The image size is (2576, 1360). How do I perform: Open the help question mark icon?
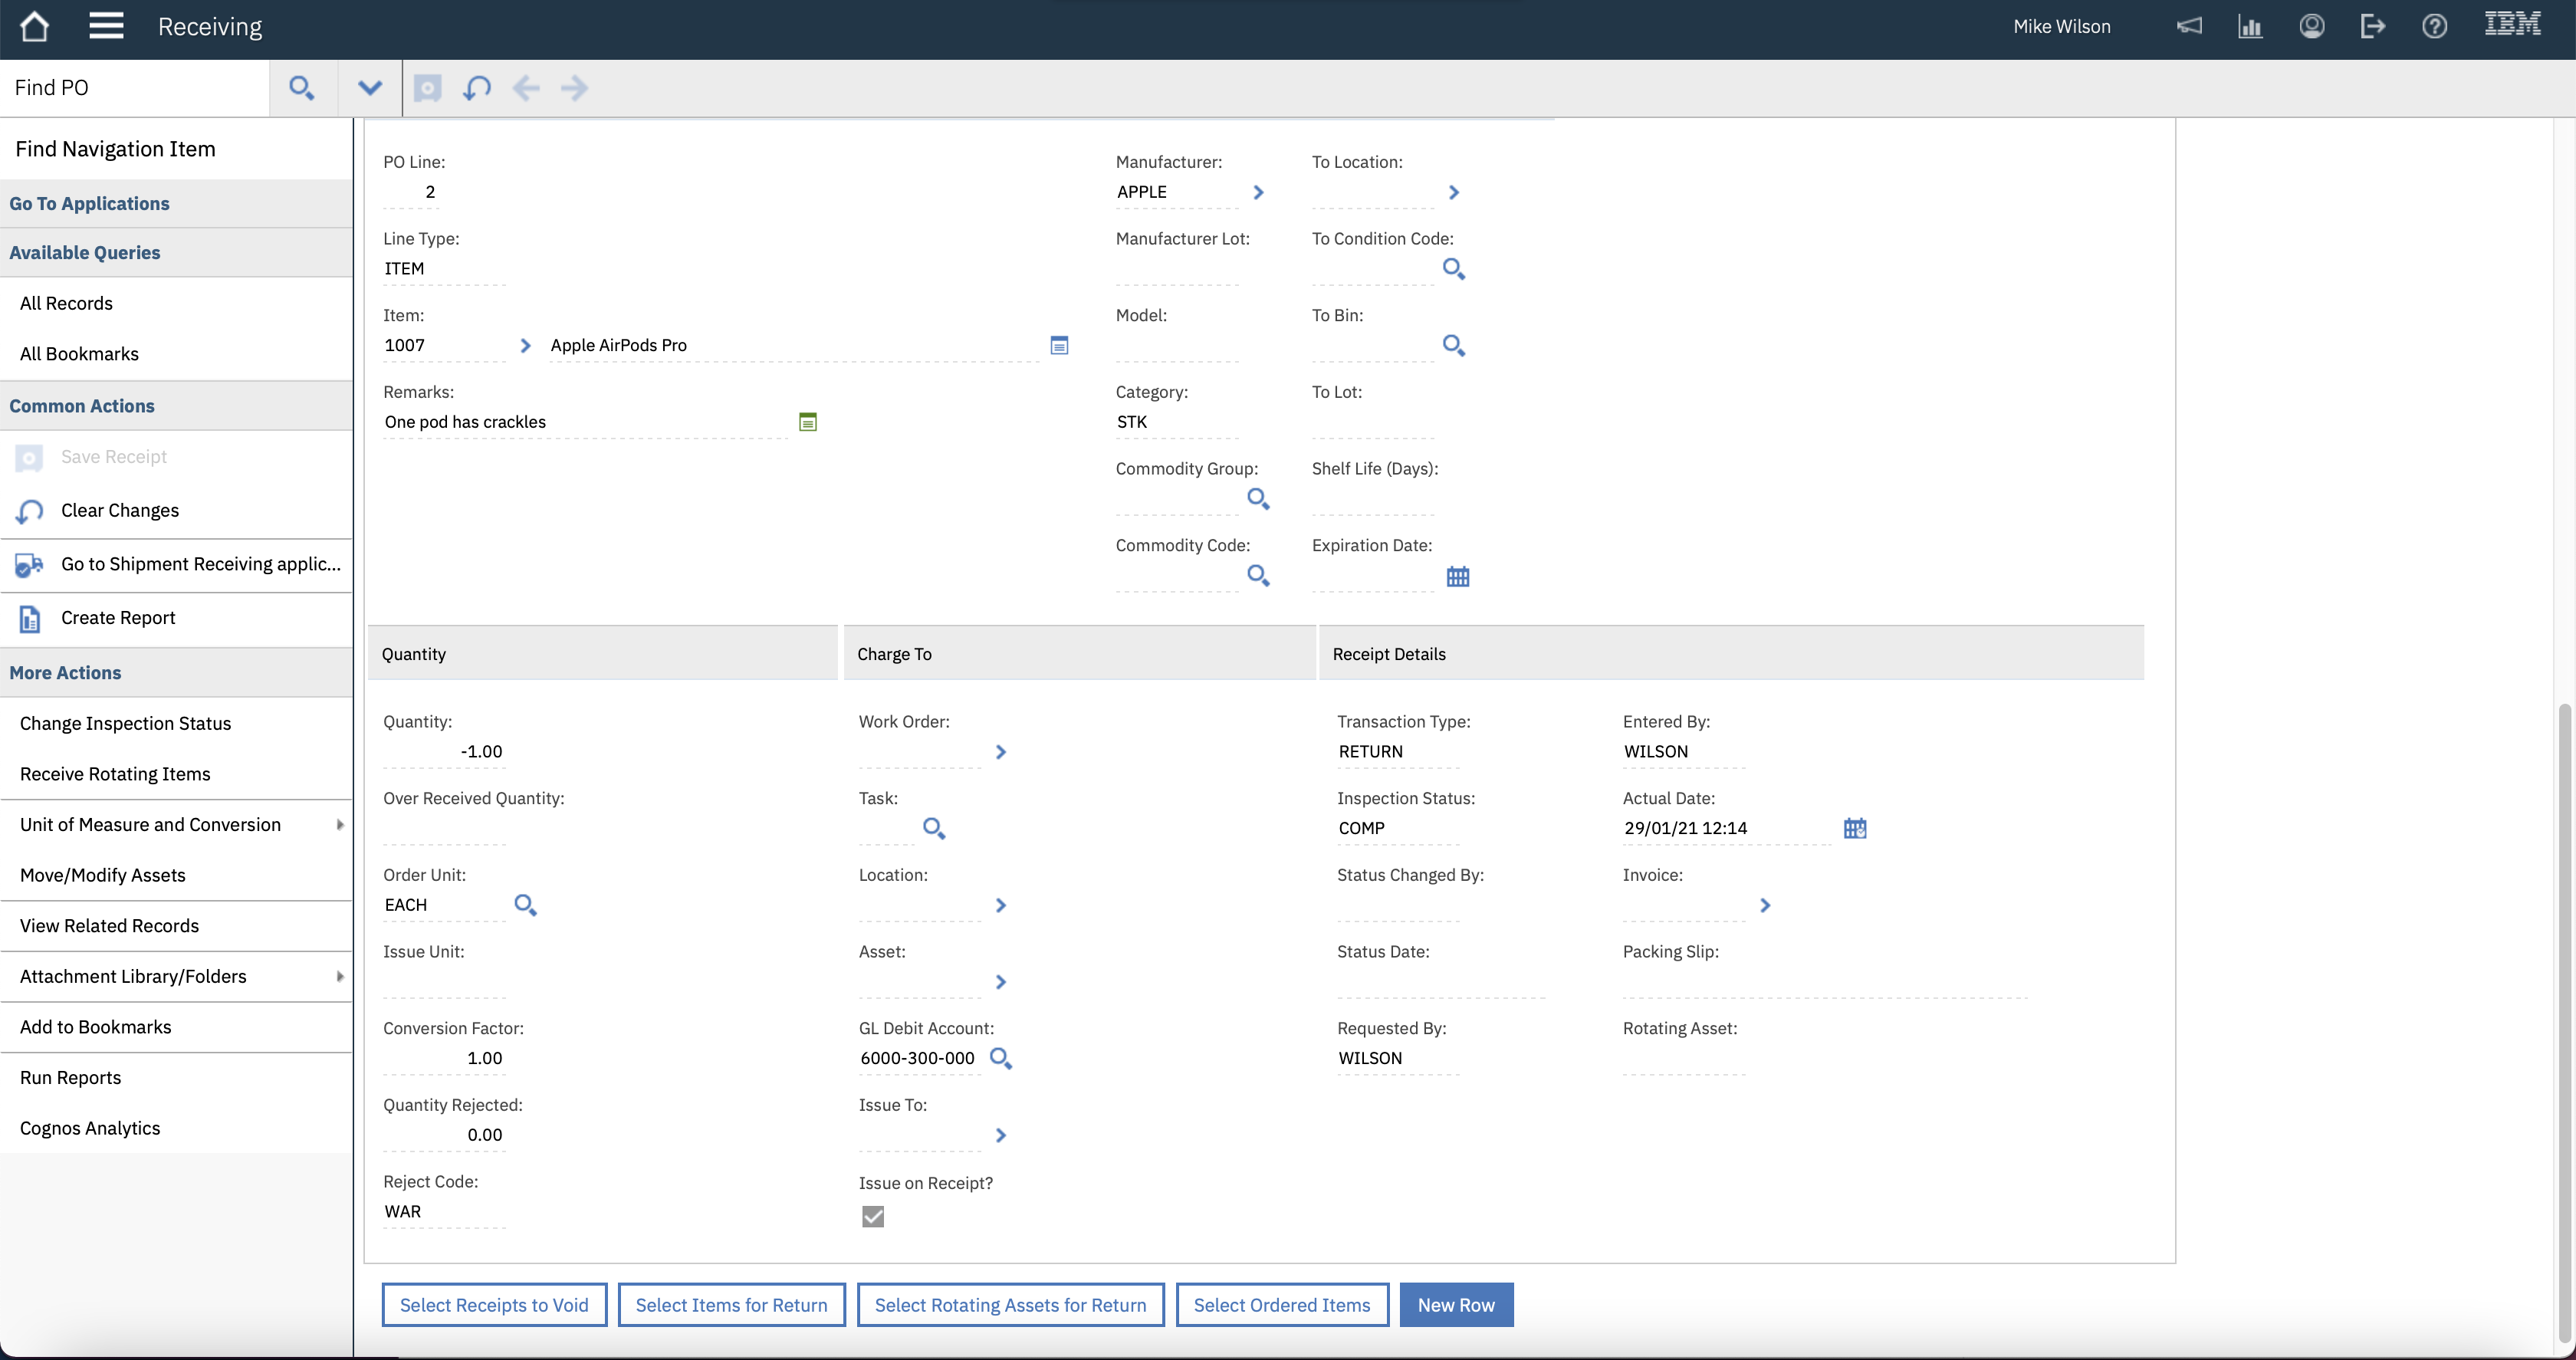click(x=2435, y=26)
